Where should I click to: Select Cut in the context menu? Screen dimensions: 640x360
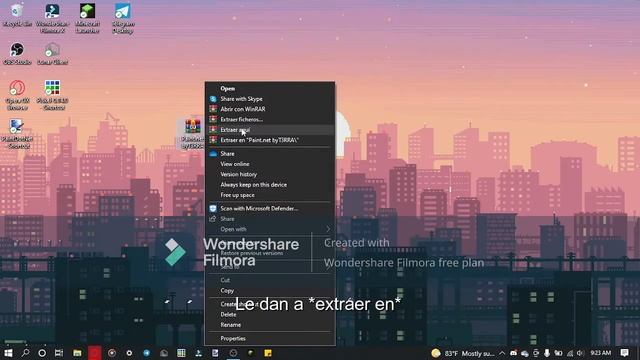point(270,280)
